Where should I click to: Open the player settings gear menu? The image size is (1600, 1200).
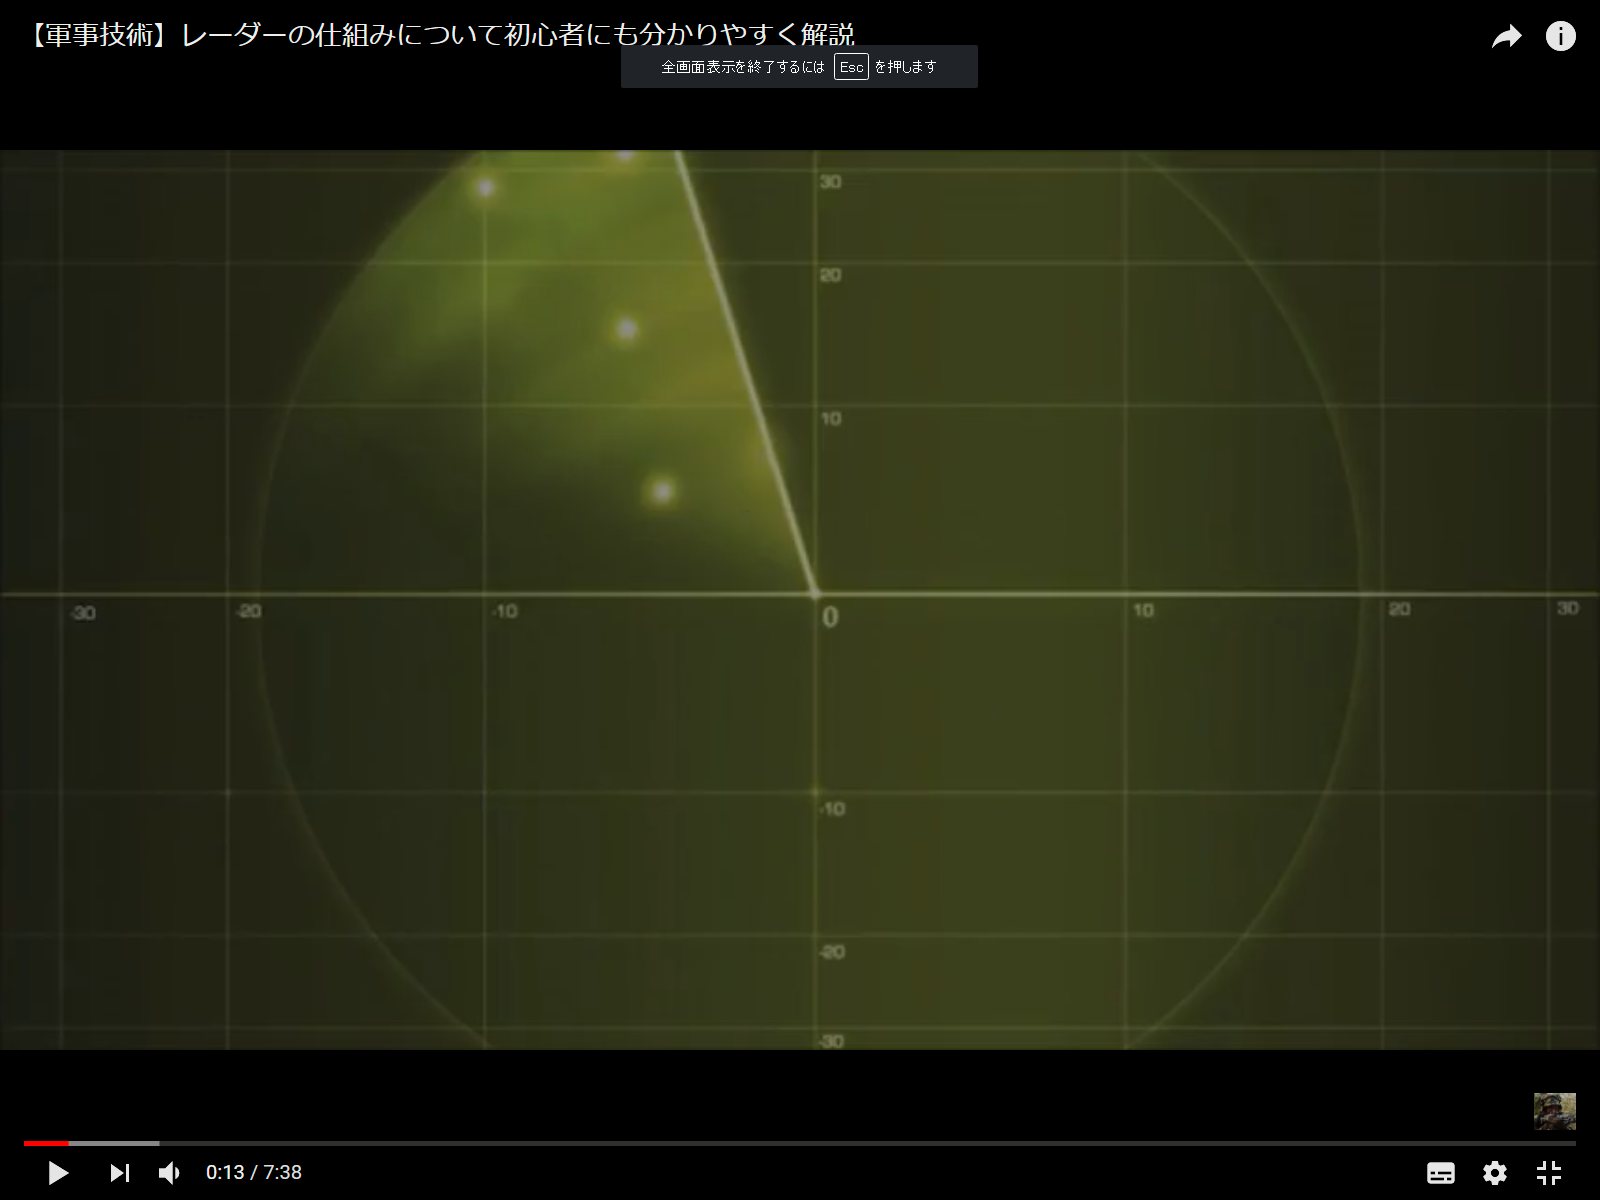[x=1494, y=1172]
